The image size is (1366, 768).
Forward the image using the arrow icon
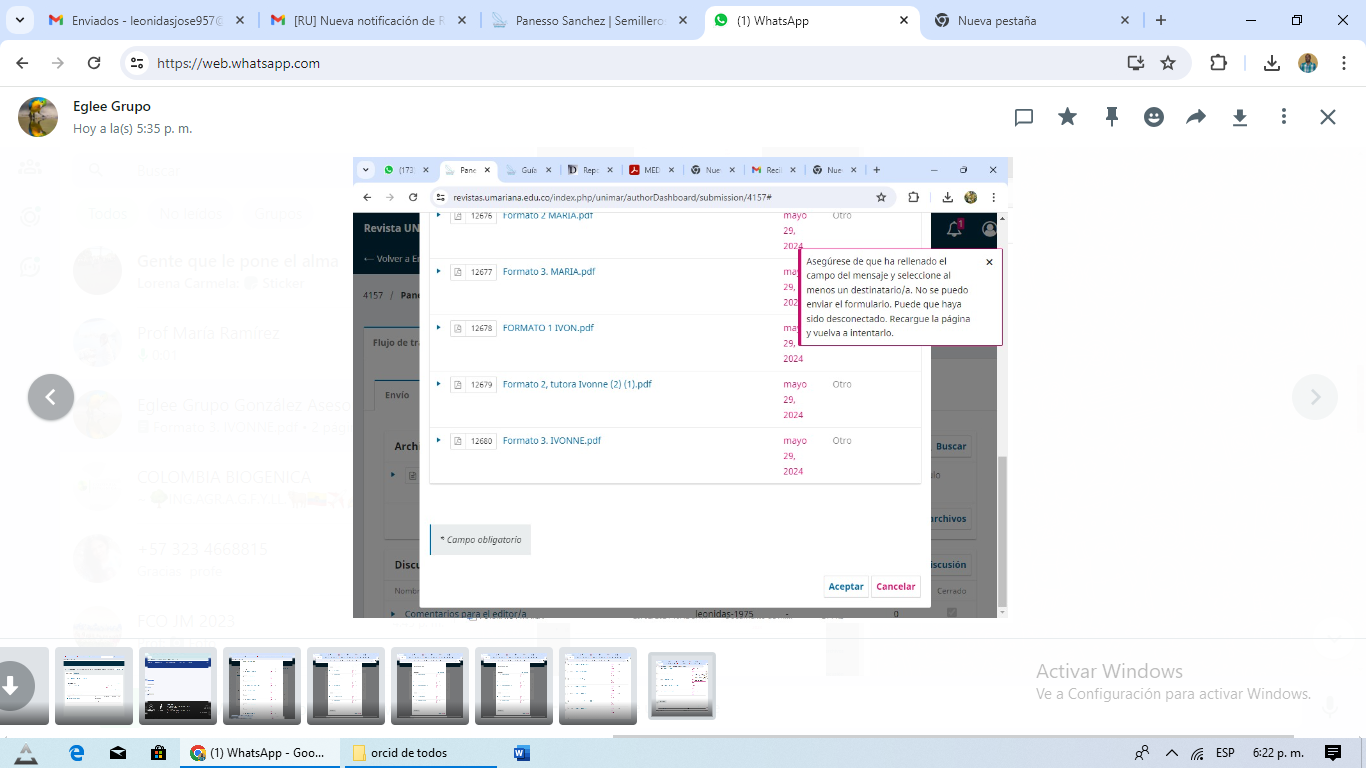(1196, 117)
